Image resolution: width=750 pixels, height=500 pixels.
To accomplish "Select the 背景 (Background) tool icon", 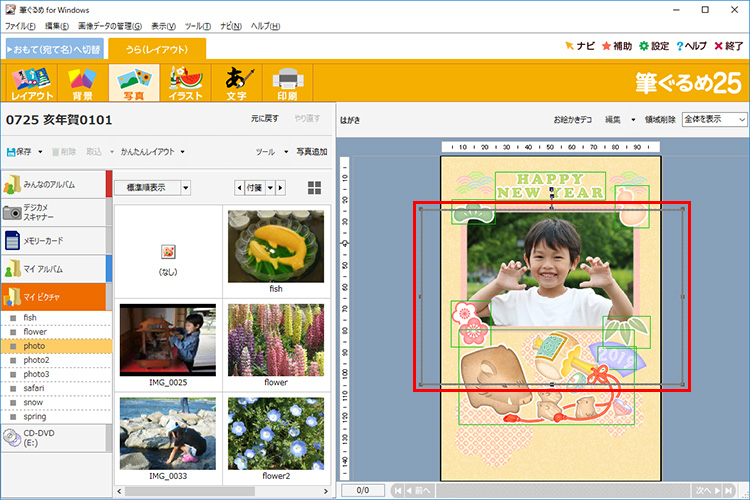I will pyautogui.click(x=81, y=82).
